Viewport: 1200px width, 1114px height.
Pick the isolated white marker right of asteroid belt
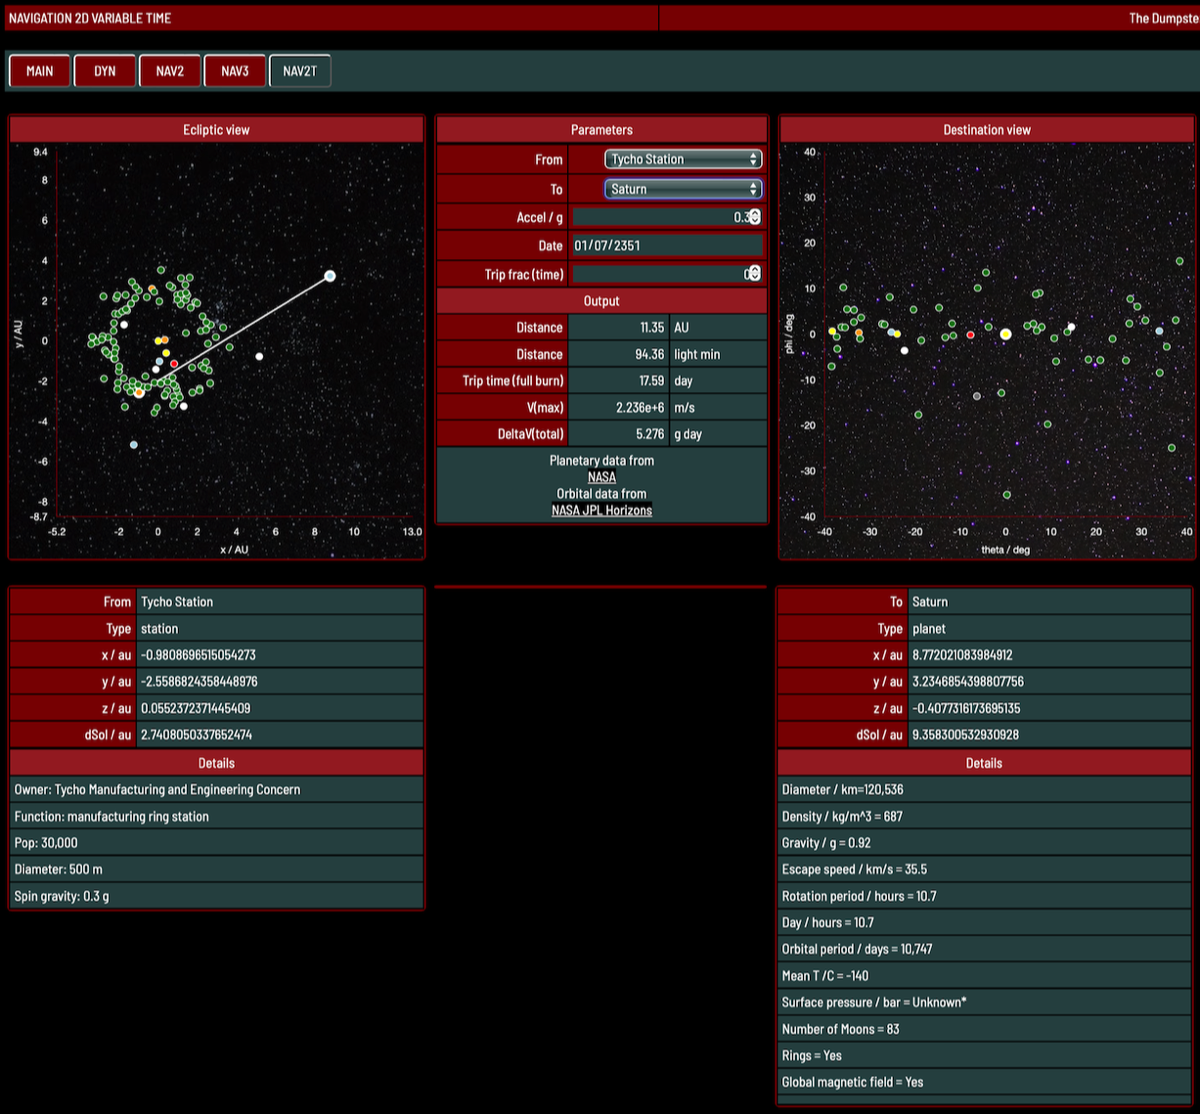tap(259, 356)
